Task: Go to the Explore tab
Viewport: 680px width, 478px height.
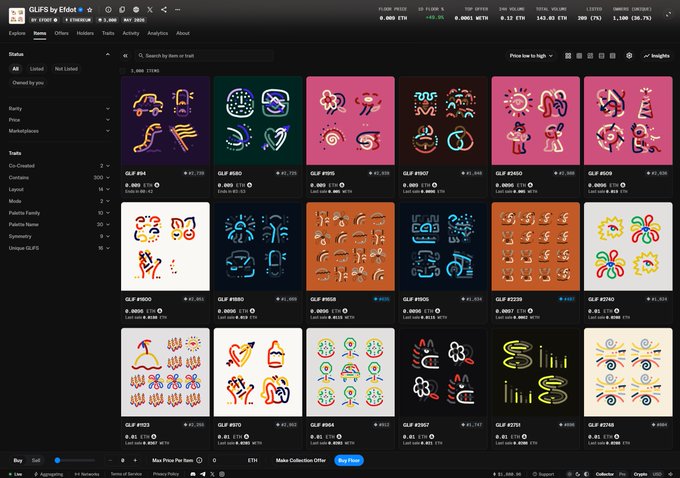Action: [x=17, y=33]
